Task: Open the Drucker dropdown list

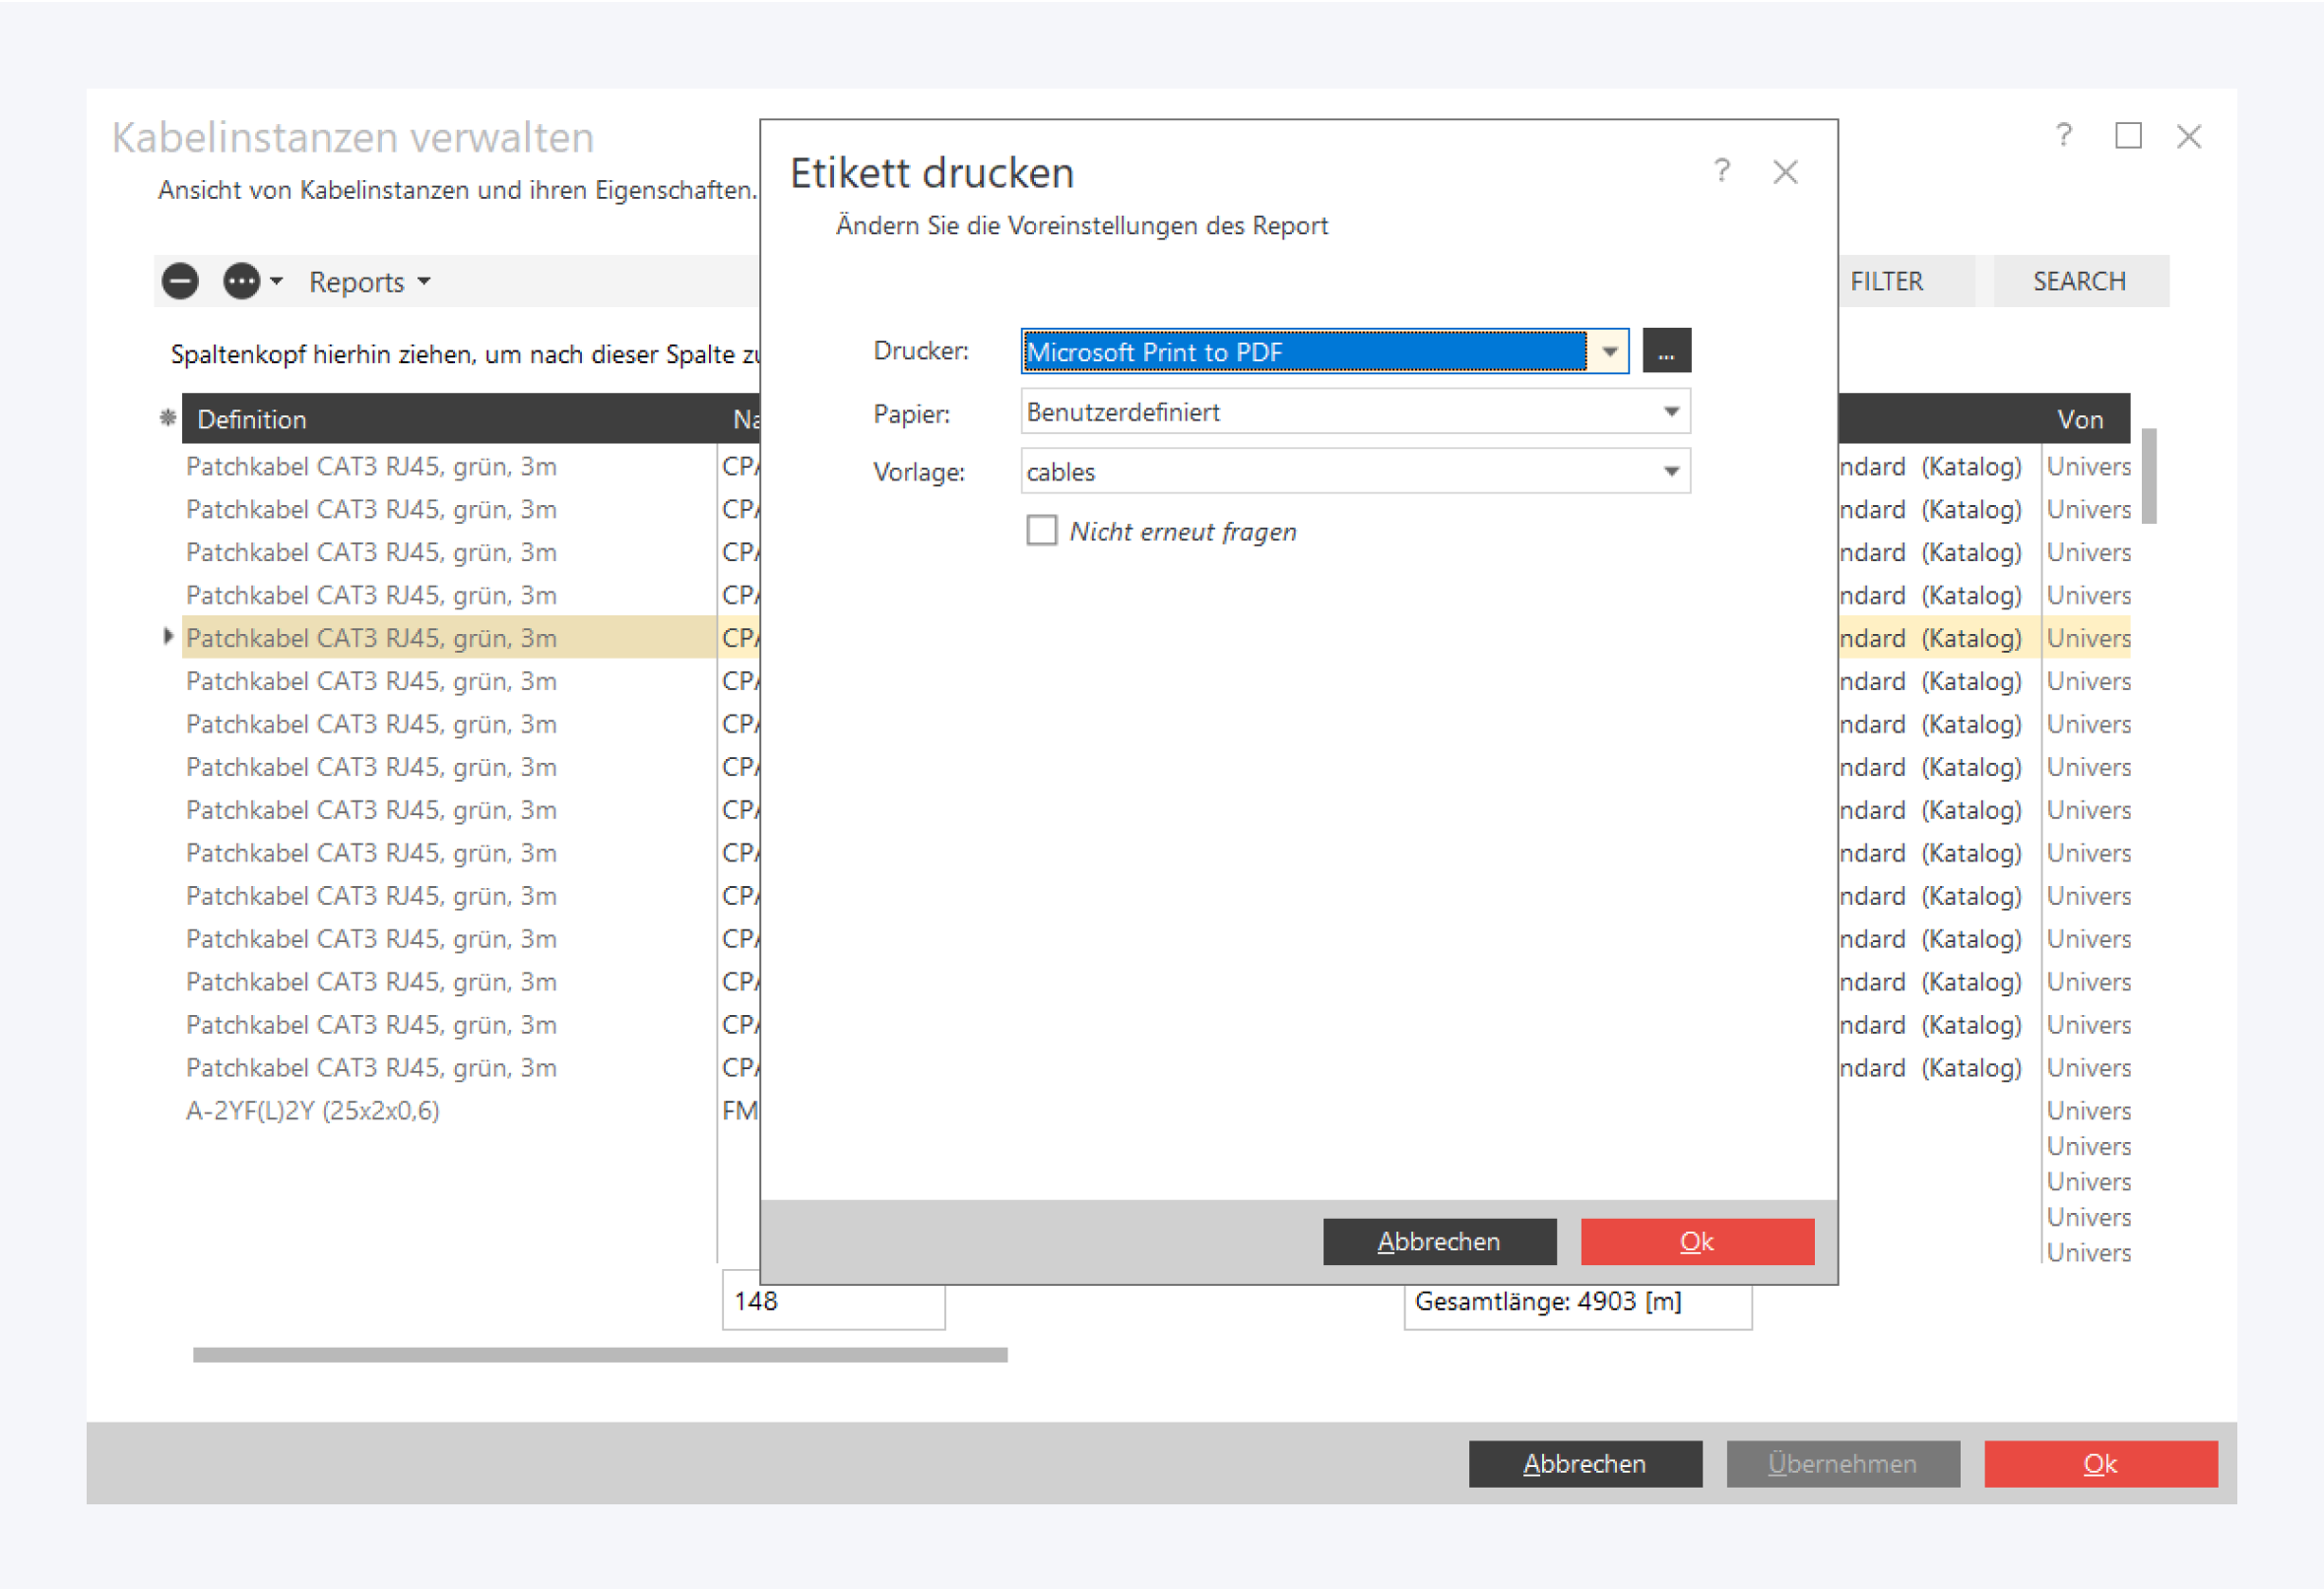Action: (1609, 351)
